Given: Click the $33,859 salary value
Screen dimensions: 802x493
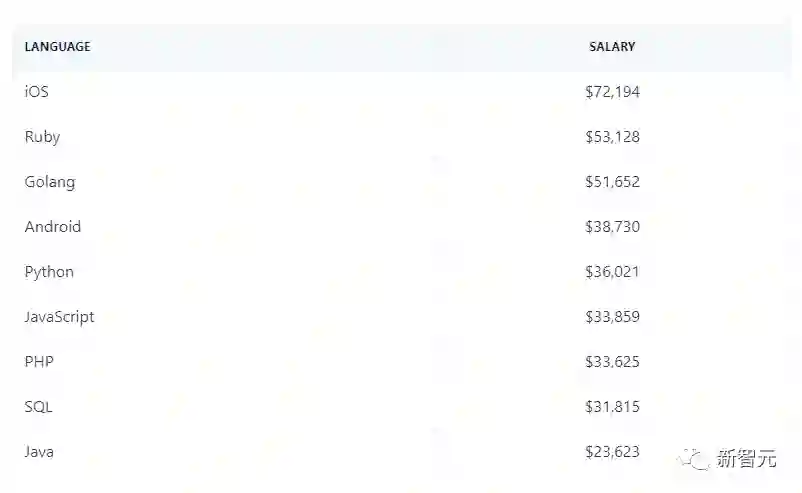Looking at the screenshot, I should [612, 317].
